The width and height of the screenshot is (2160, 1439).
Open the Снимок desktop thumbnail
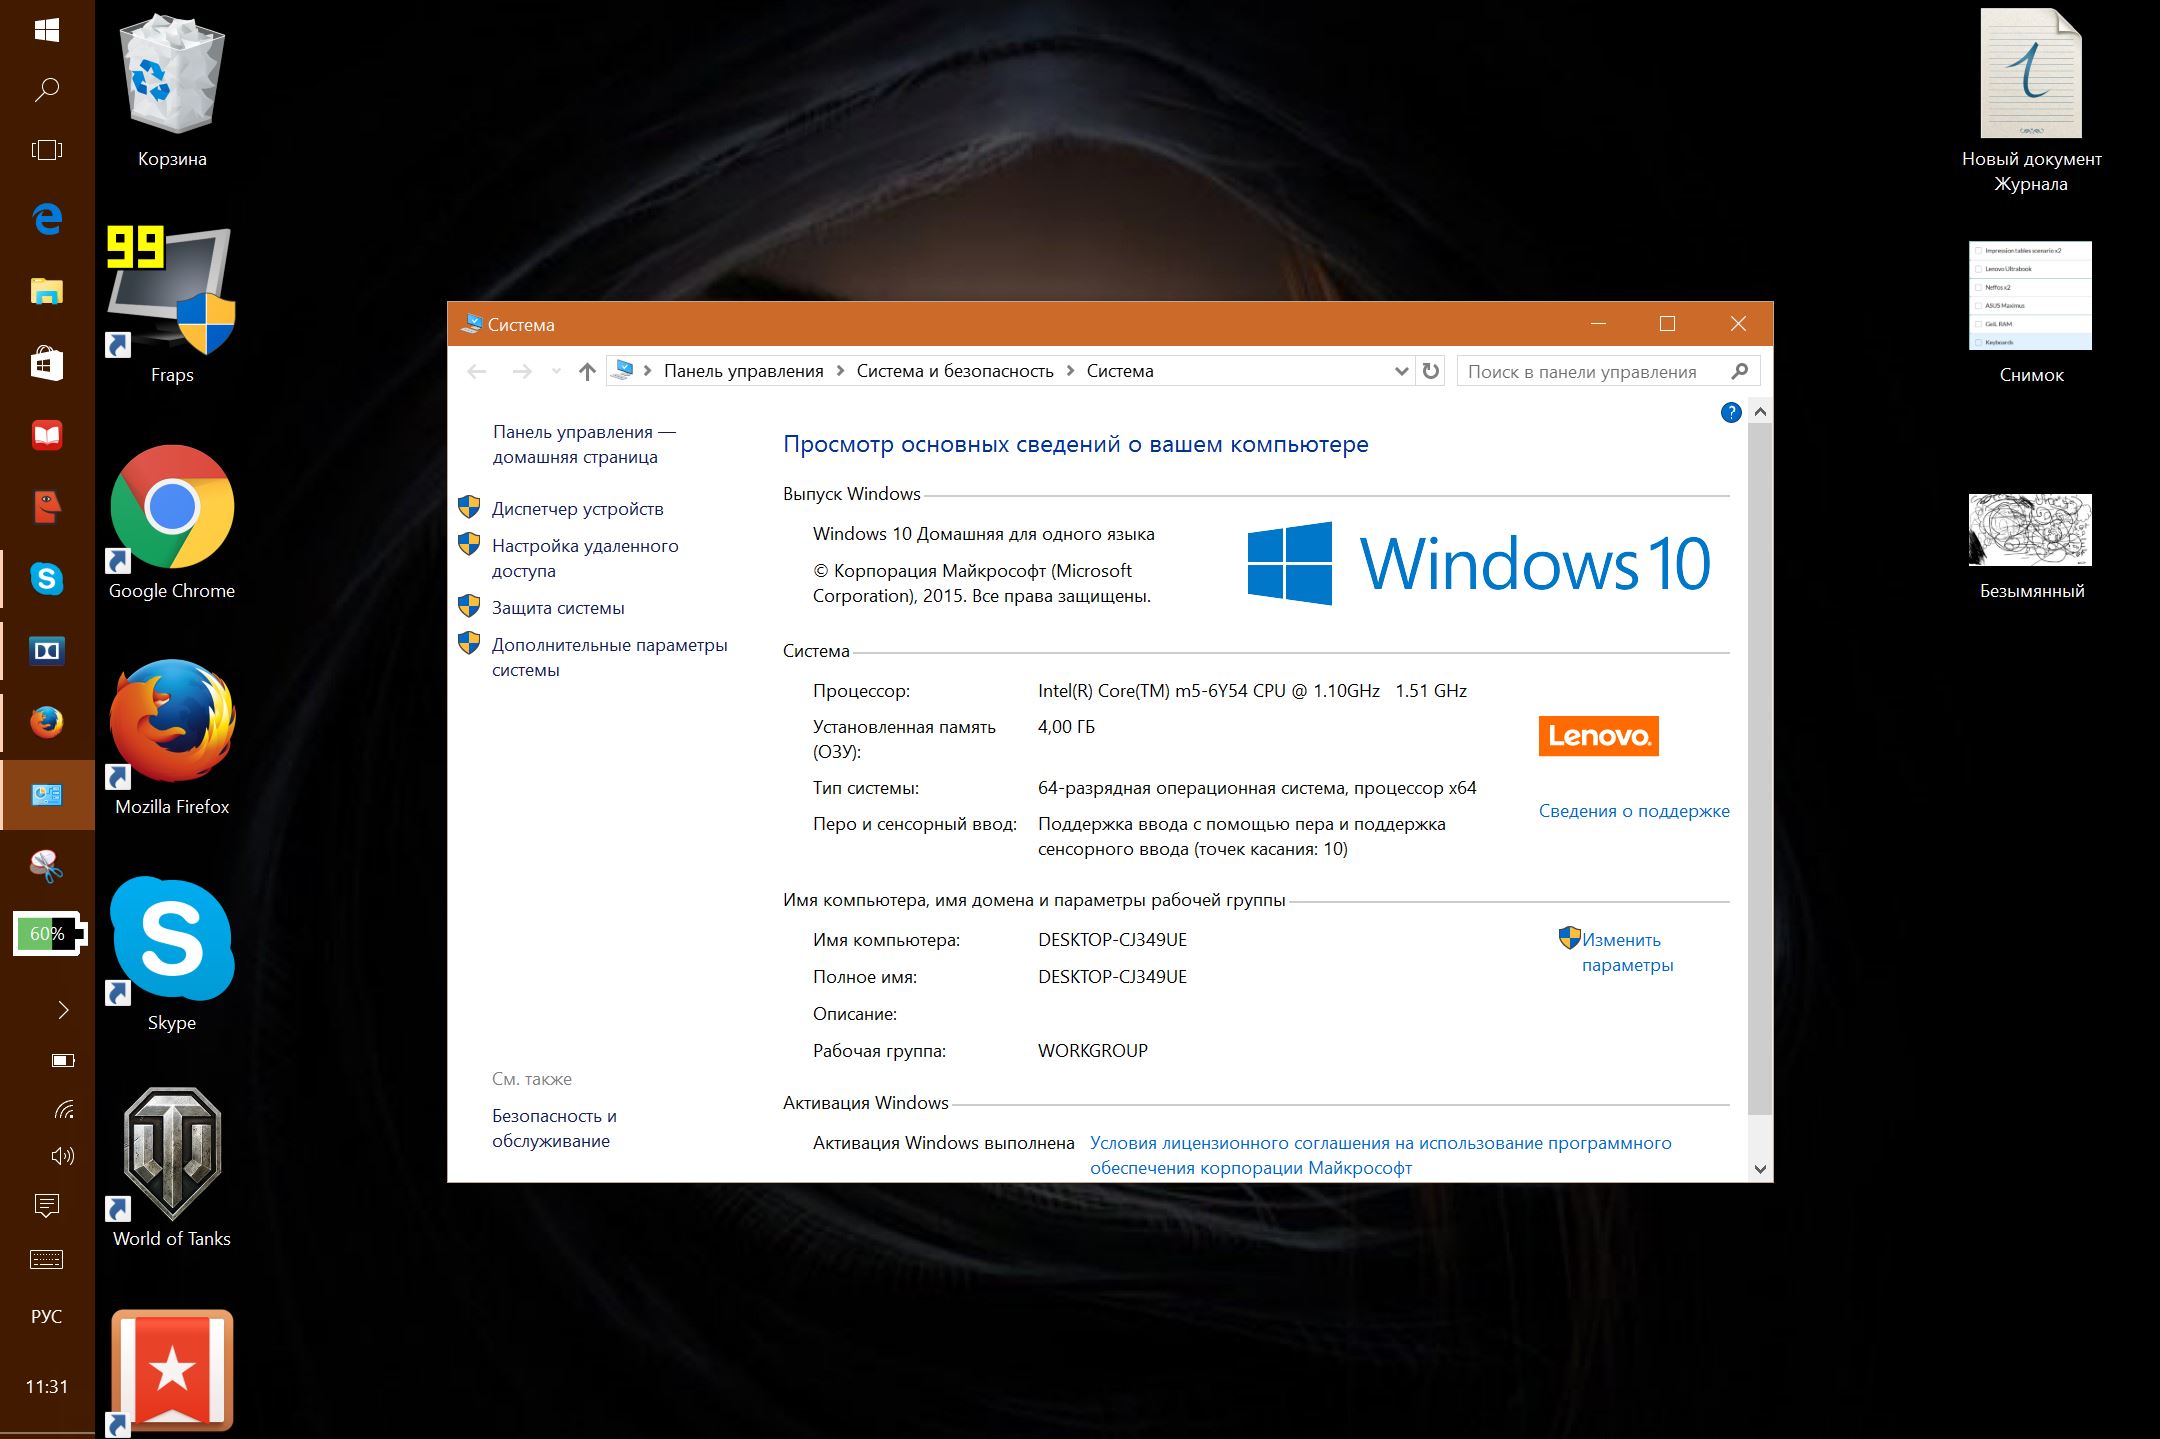[2031, 313]
